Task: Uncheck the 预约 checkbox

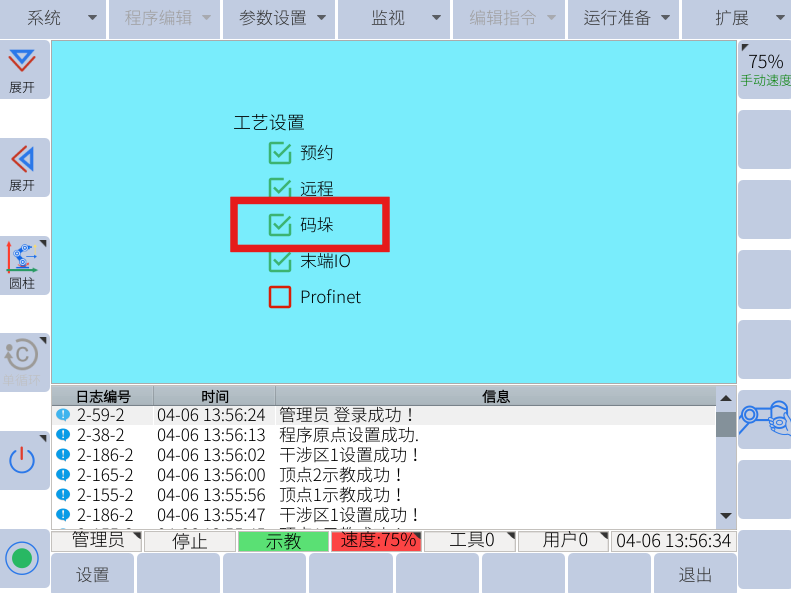Action: coord(280,153)
